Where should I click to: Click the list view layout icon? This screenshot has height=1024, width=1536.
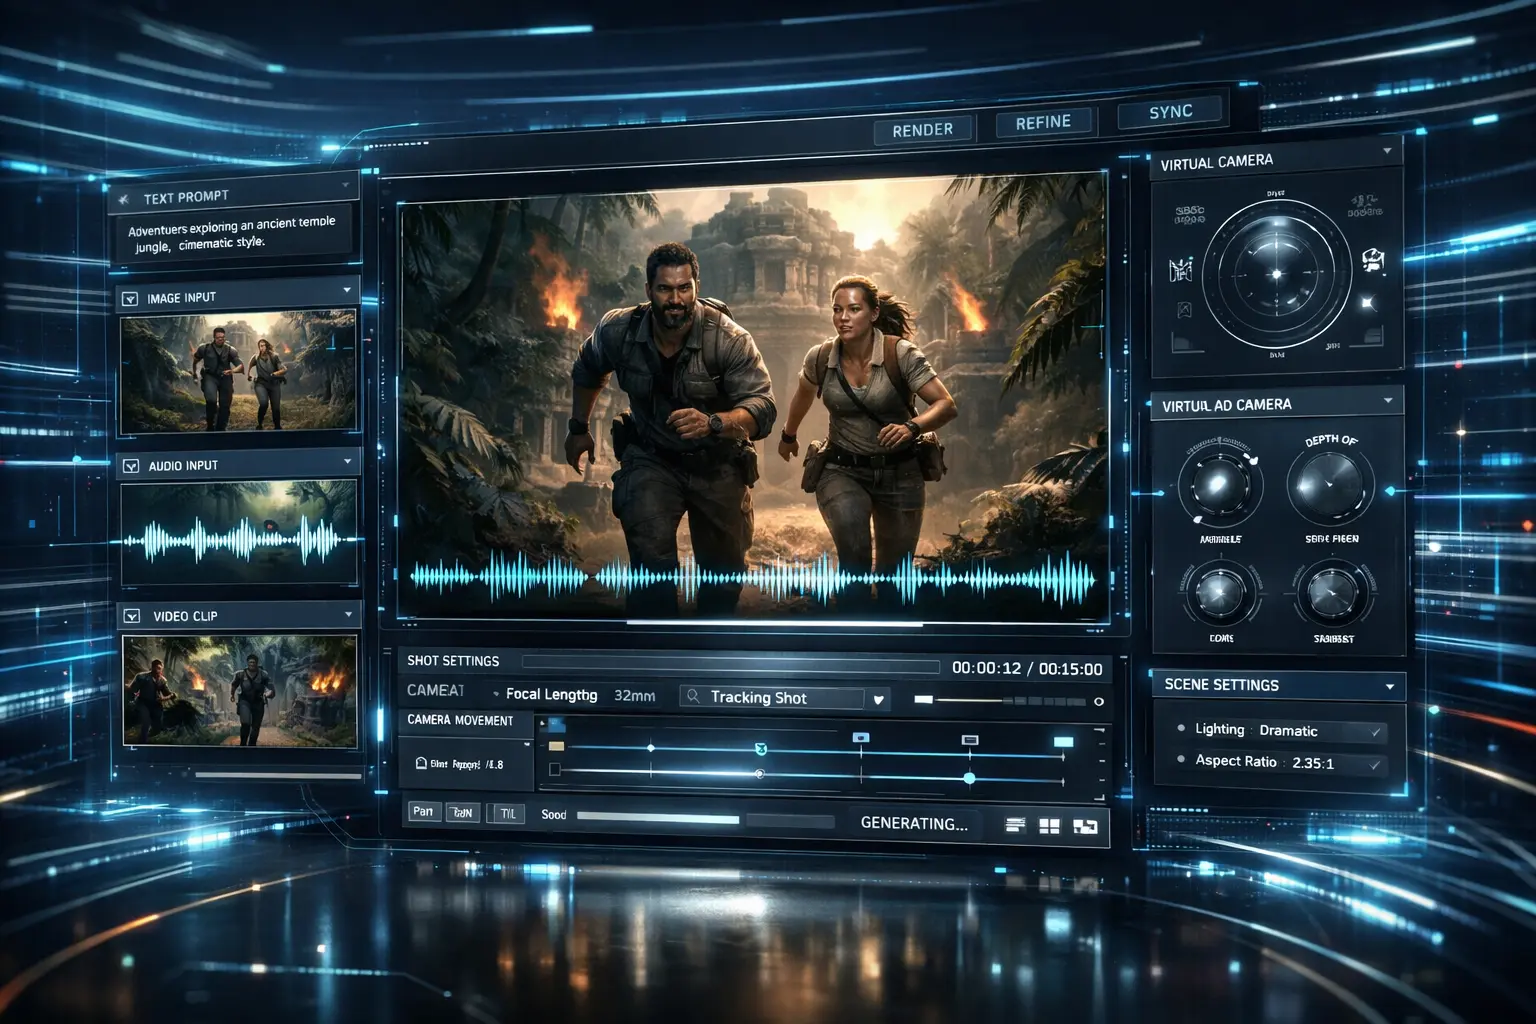pos(1015,825)
